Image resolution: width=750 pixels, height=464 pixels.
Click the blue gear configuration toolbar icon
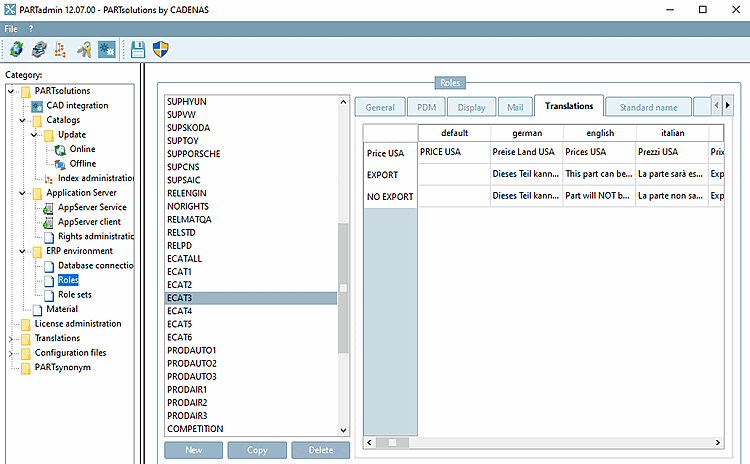pos(107,49)
